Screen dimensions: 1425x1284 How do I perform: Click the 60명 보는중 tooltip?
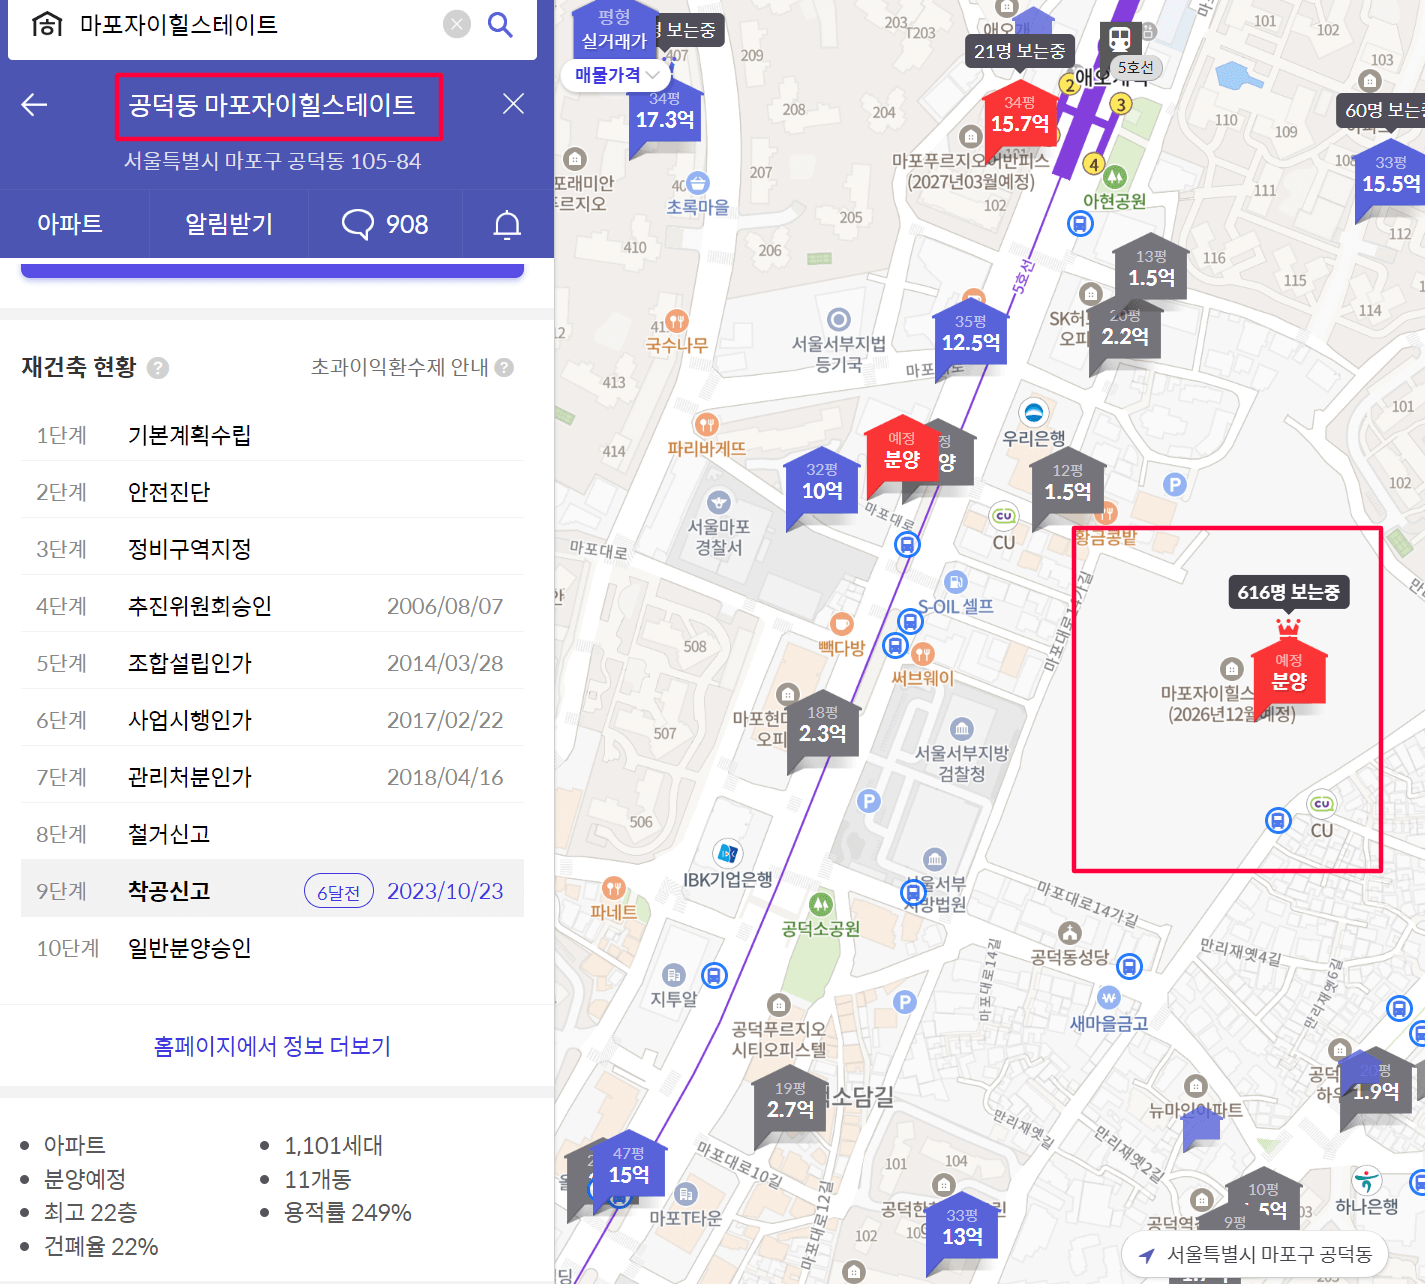[1381, 110]
